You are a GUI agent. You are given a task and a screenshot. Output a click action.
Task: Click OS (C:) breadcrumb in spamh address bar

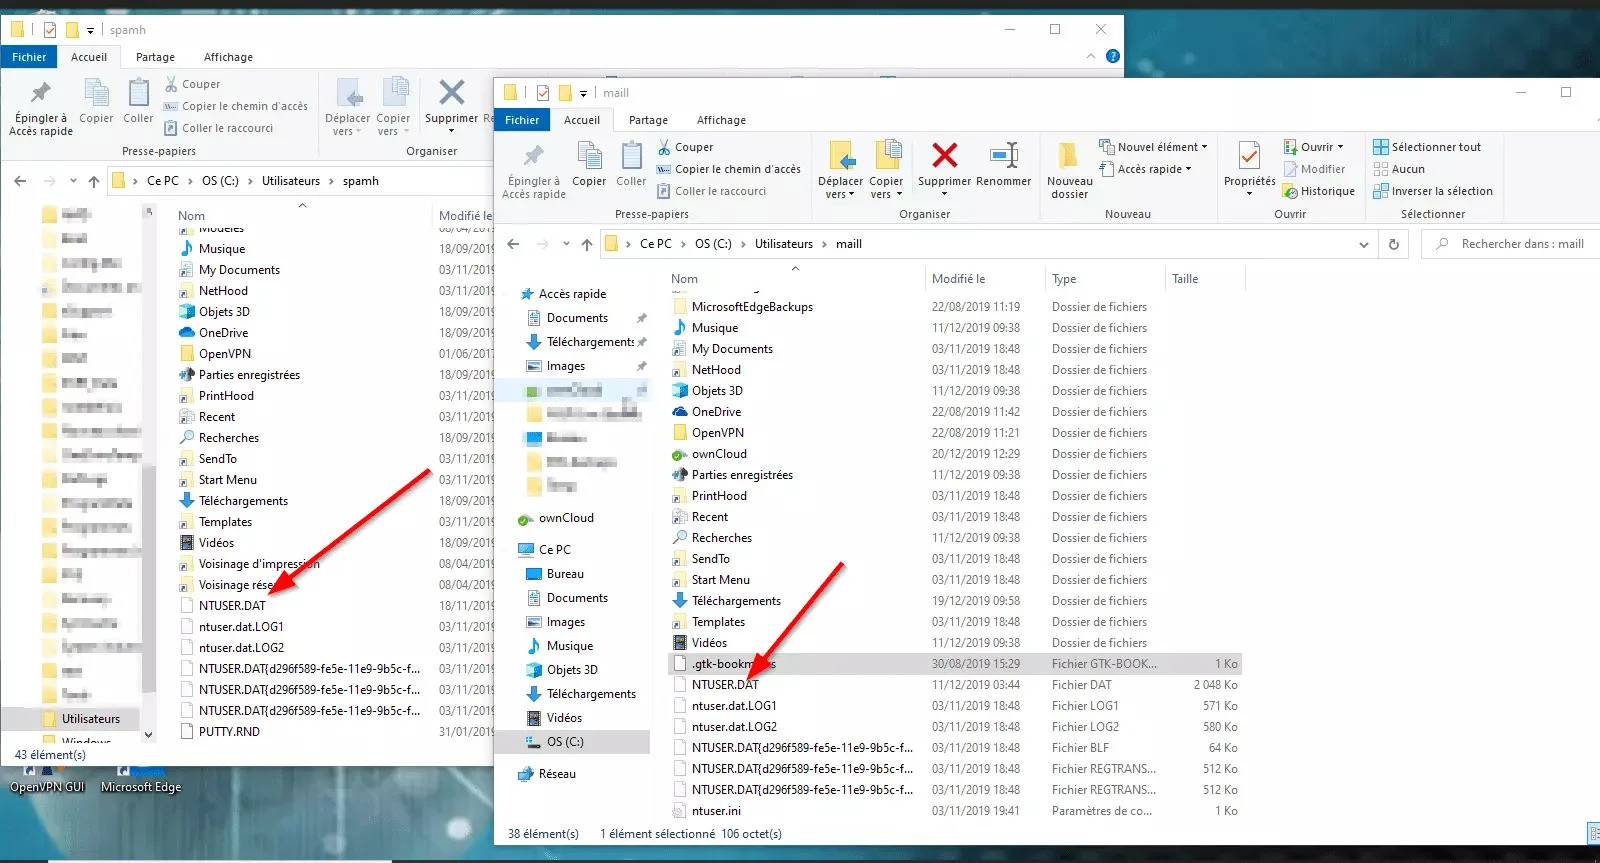tap(220, 181)
